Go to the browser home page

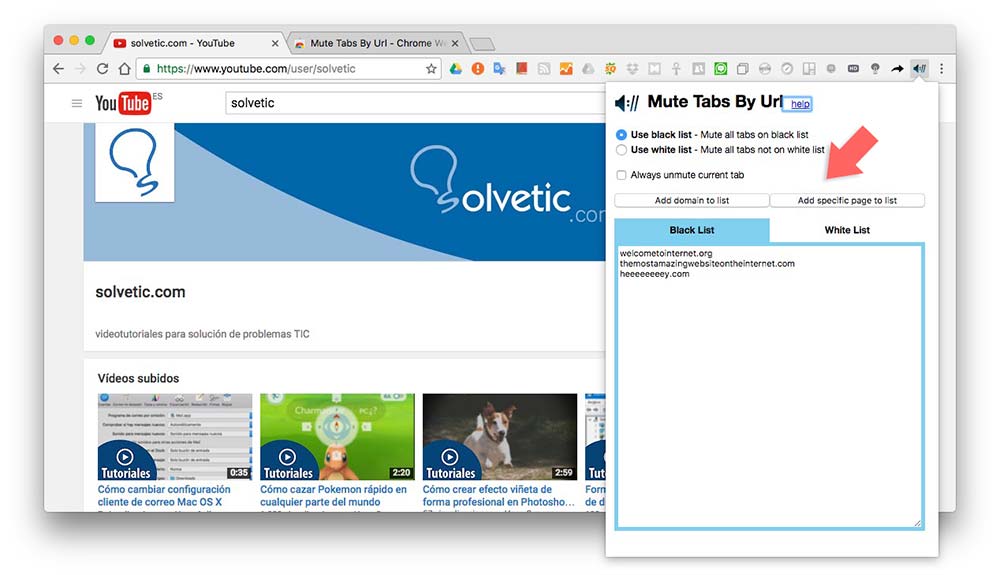124,69
